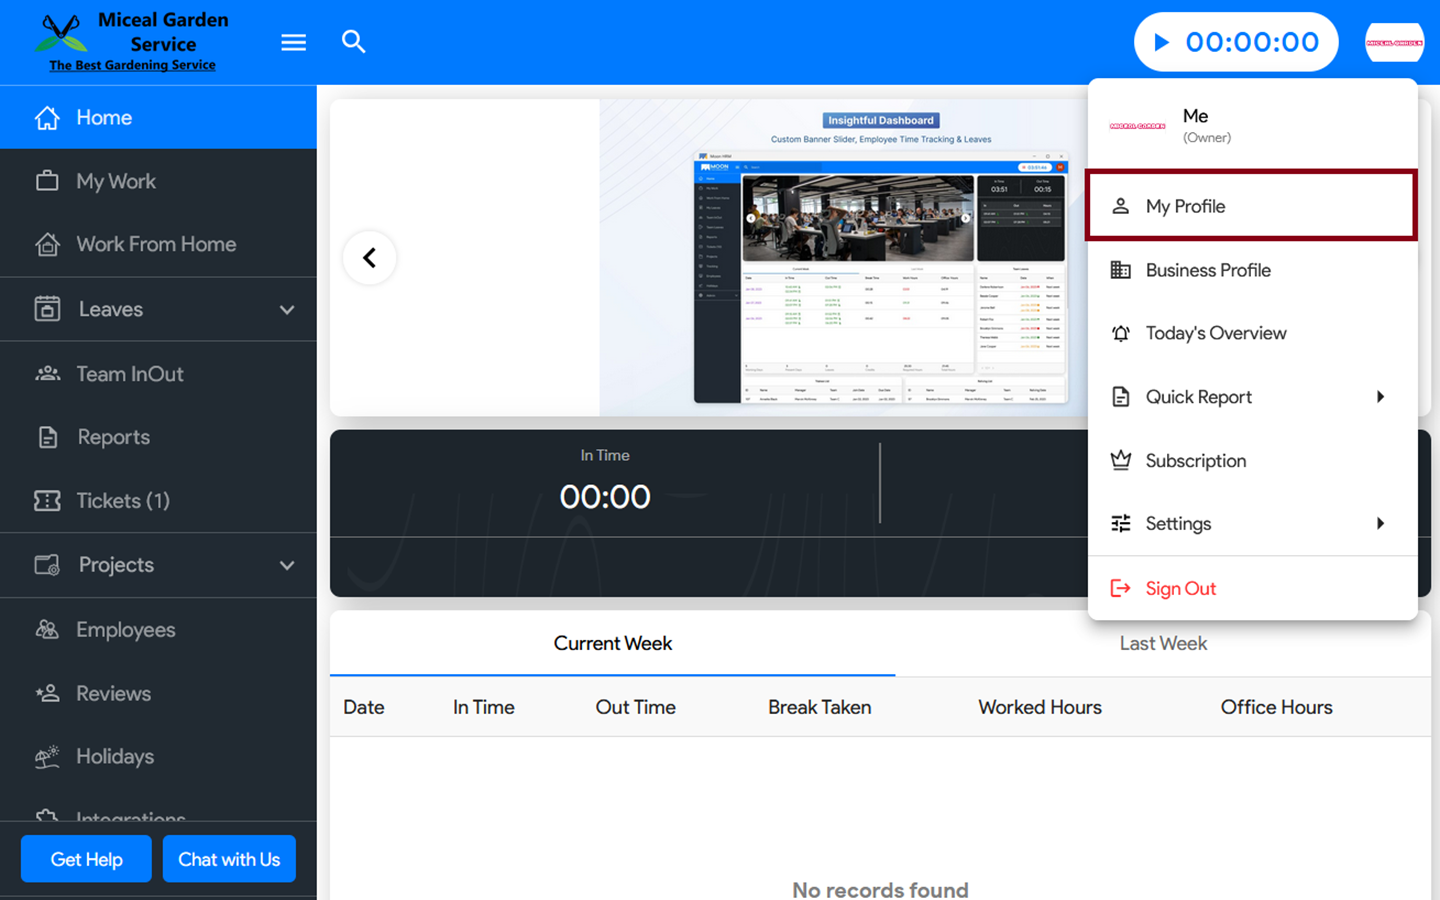Open Business Profile menu entry
This screenshot has width=1440, height=900.
(1207, 270)
